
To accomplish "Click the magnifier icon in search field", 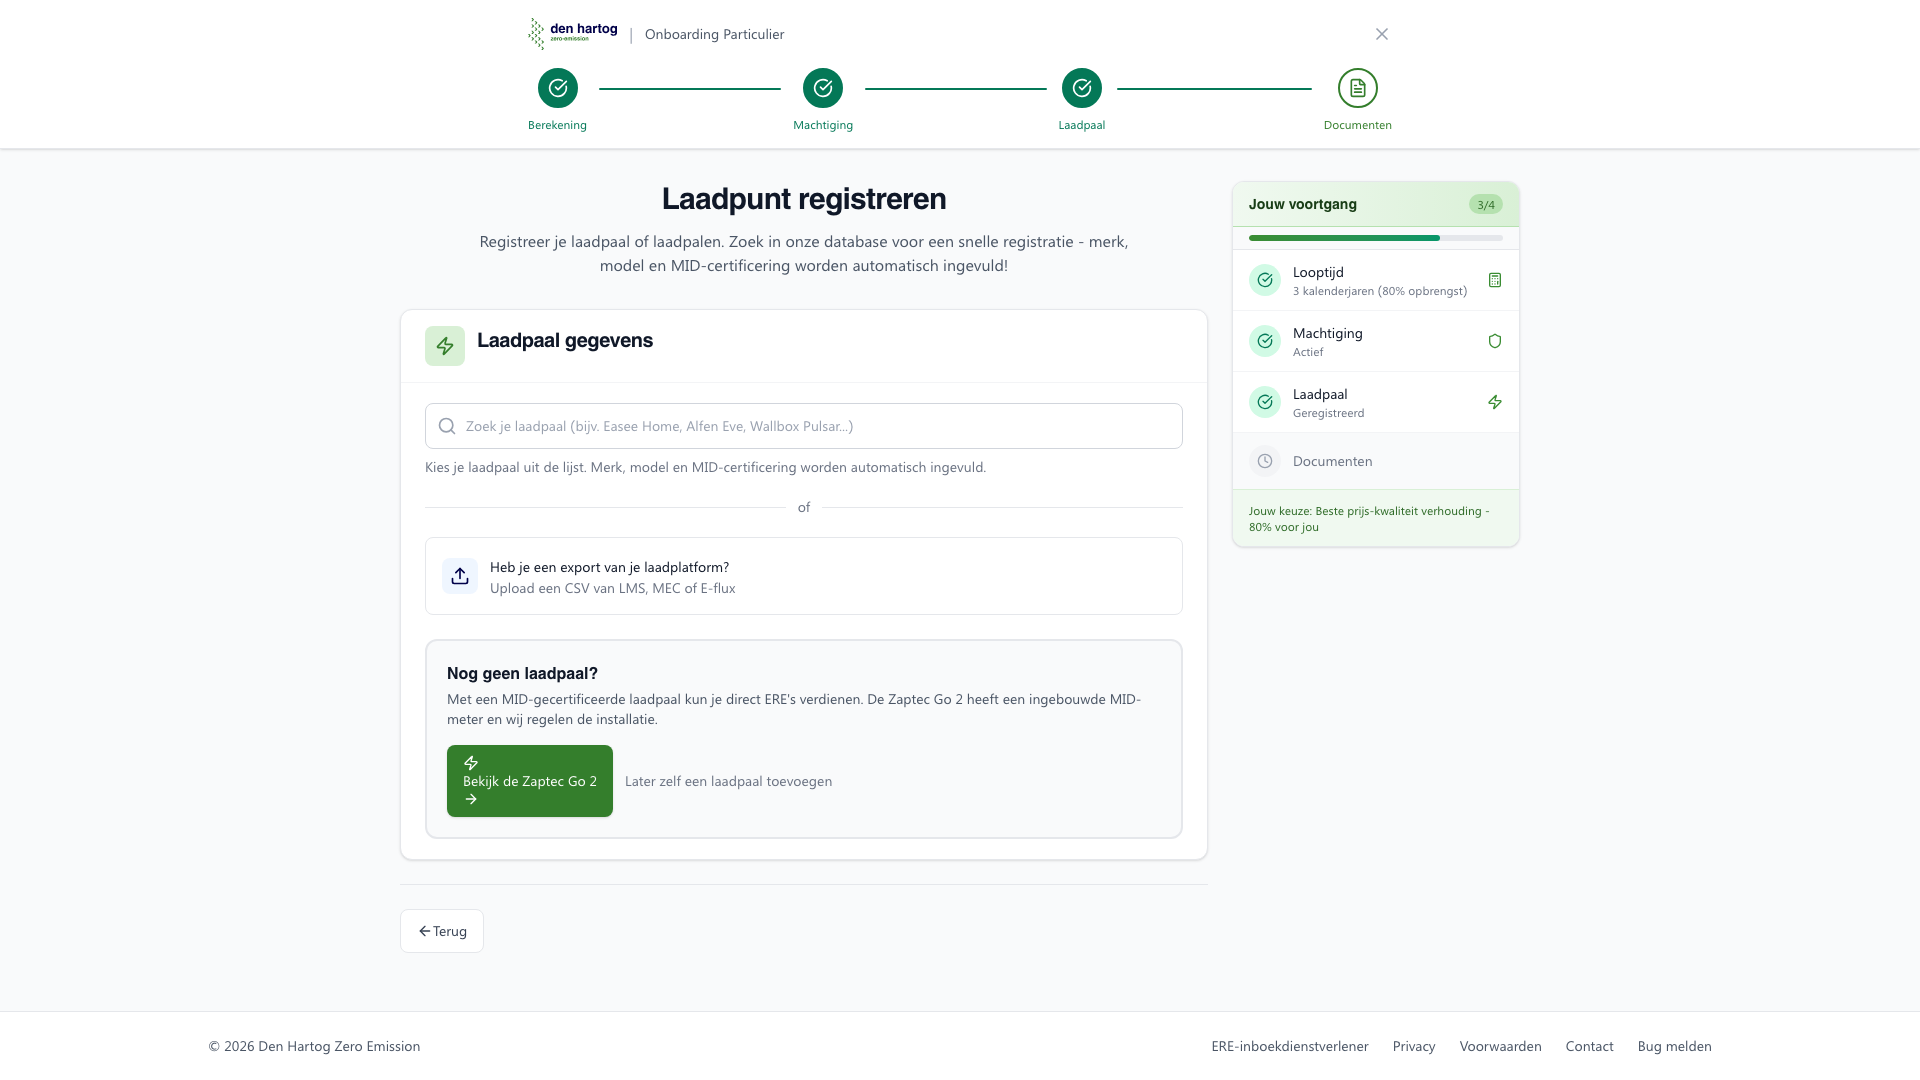I will pos(447,426).
